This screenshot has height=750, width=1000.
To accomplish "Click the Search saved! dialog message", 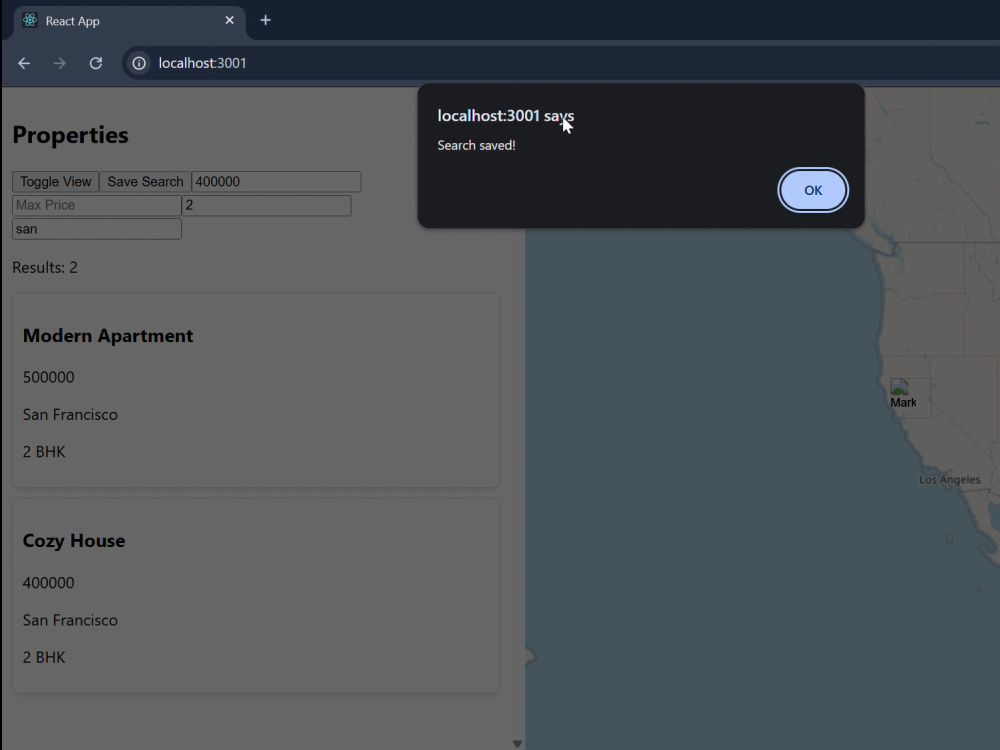I will click(476, 145).
